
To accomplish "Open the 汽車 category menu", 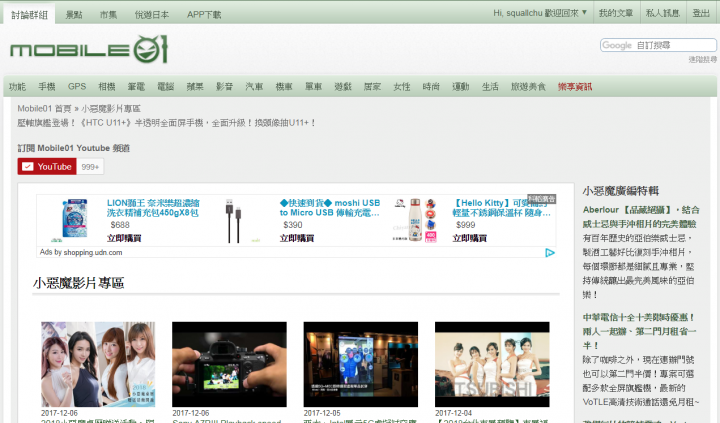I will [254, 86].
